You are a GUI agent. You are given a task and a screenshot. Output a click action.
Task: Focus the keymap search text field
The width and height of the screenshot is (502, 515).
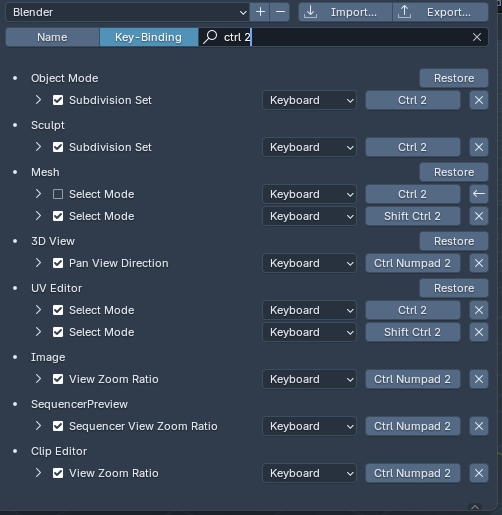pyautogui.click(x=343, y=37)
